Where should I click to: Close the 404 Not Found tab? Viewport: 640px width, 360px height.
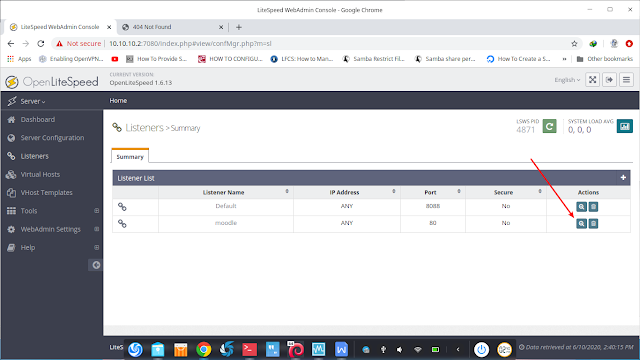pos(221,27)
